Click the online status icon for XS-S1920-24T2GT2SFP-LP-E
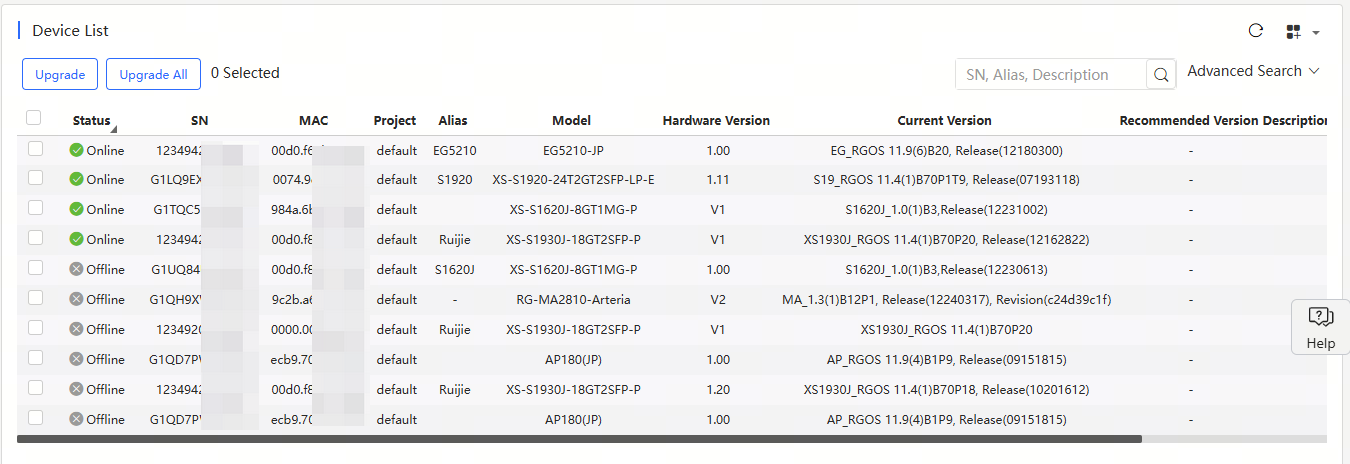This screenshot has height=464, width=1350. (x=76, y=180)
